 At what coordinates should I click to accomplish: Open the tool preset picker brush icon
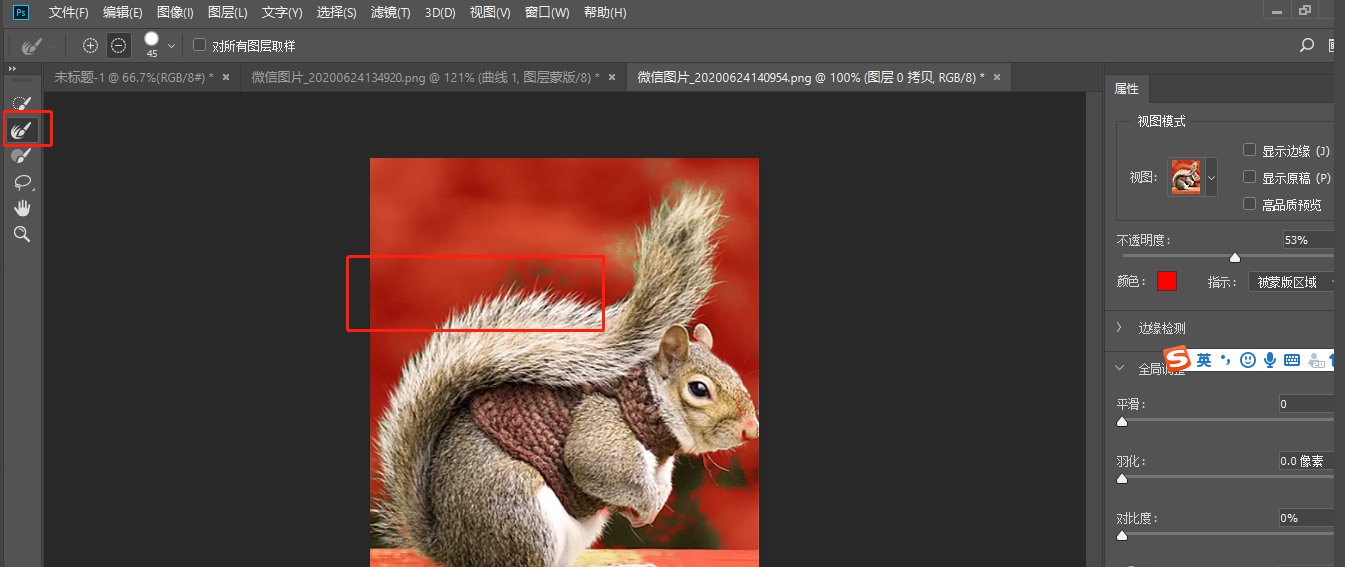click(32, 45)
